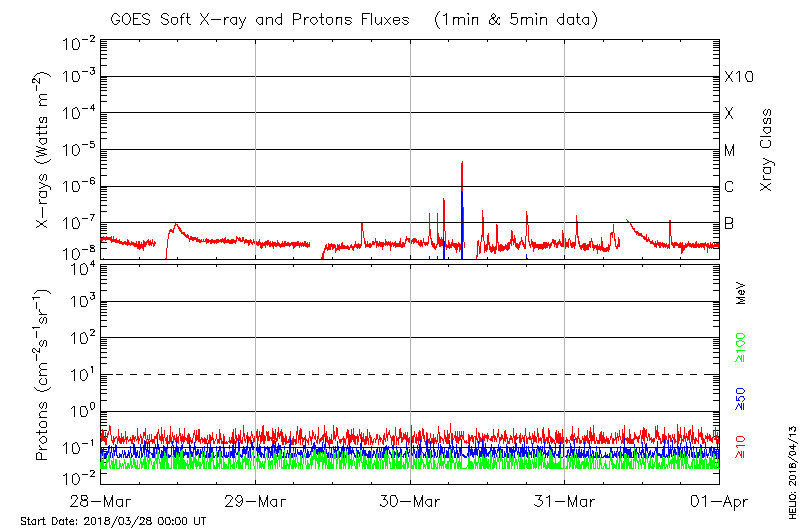Click the 30-Mar date tick label
Screen dimensions: 800x530
(410, 500)
